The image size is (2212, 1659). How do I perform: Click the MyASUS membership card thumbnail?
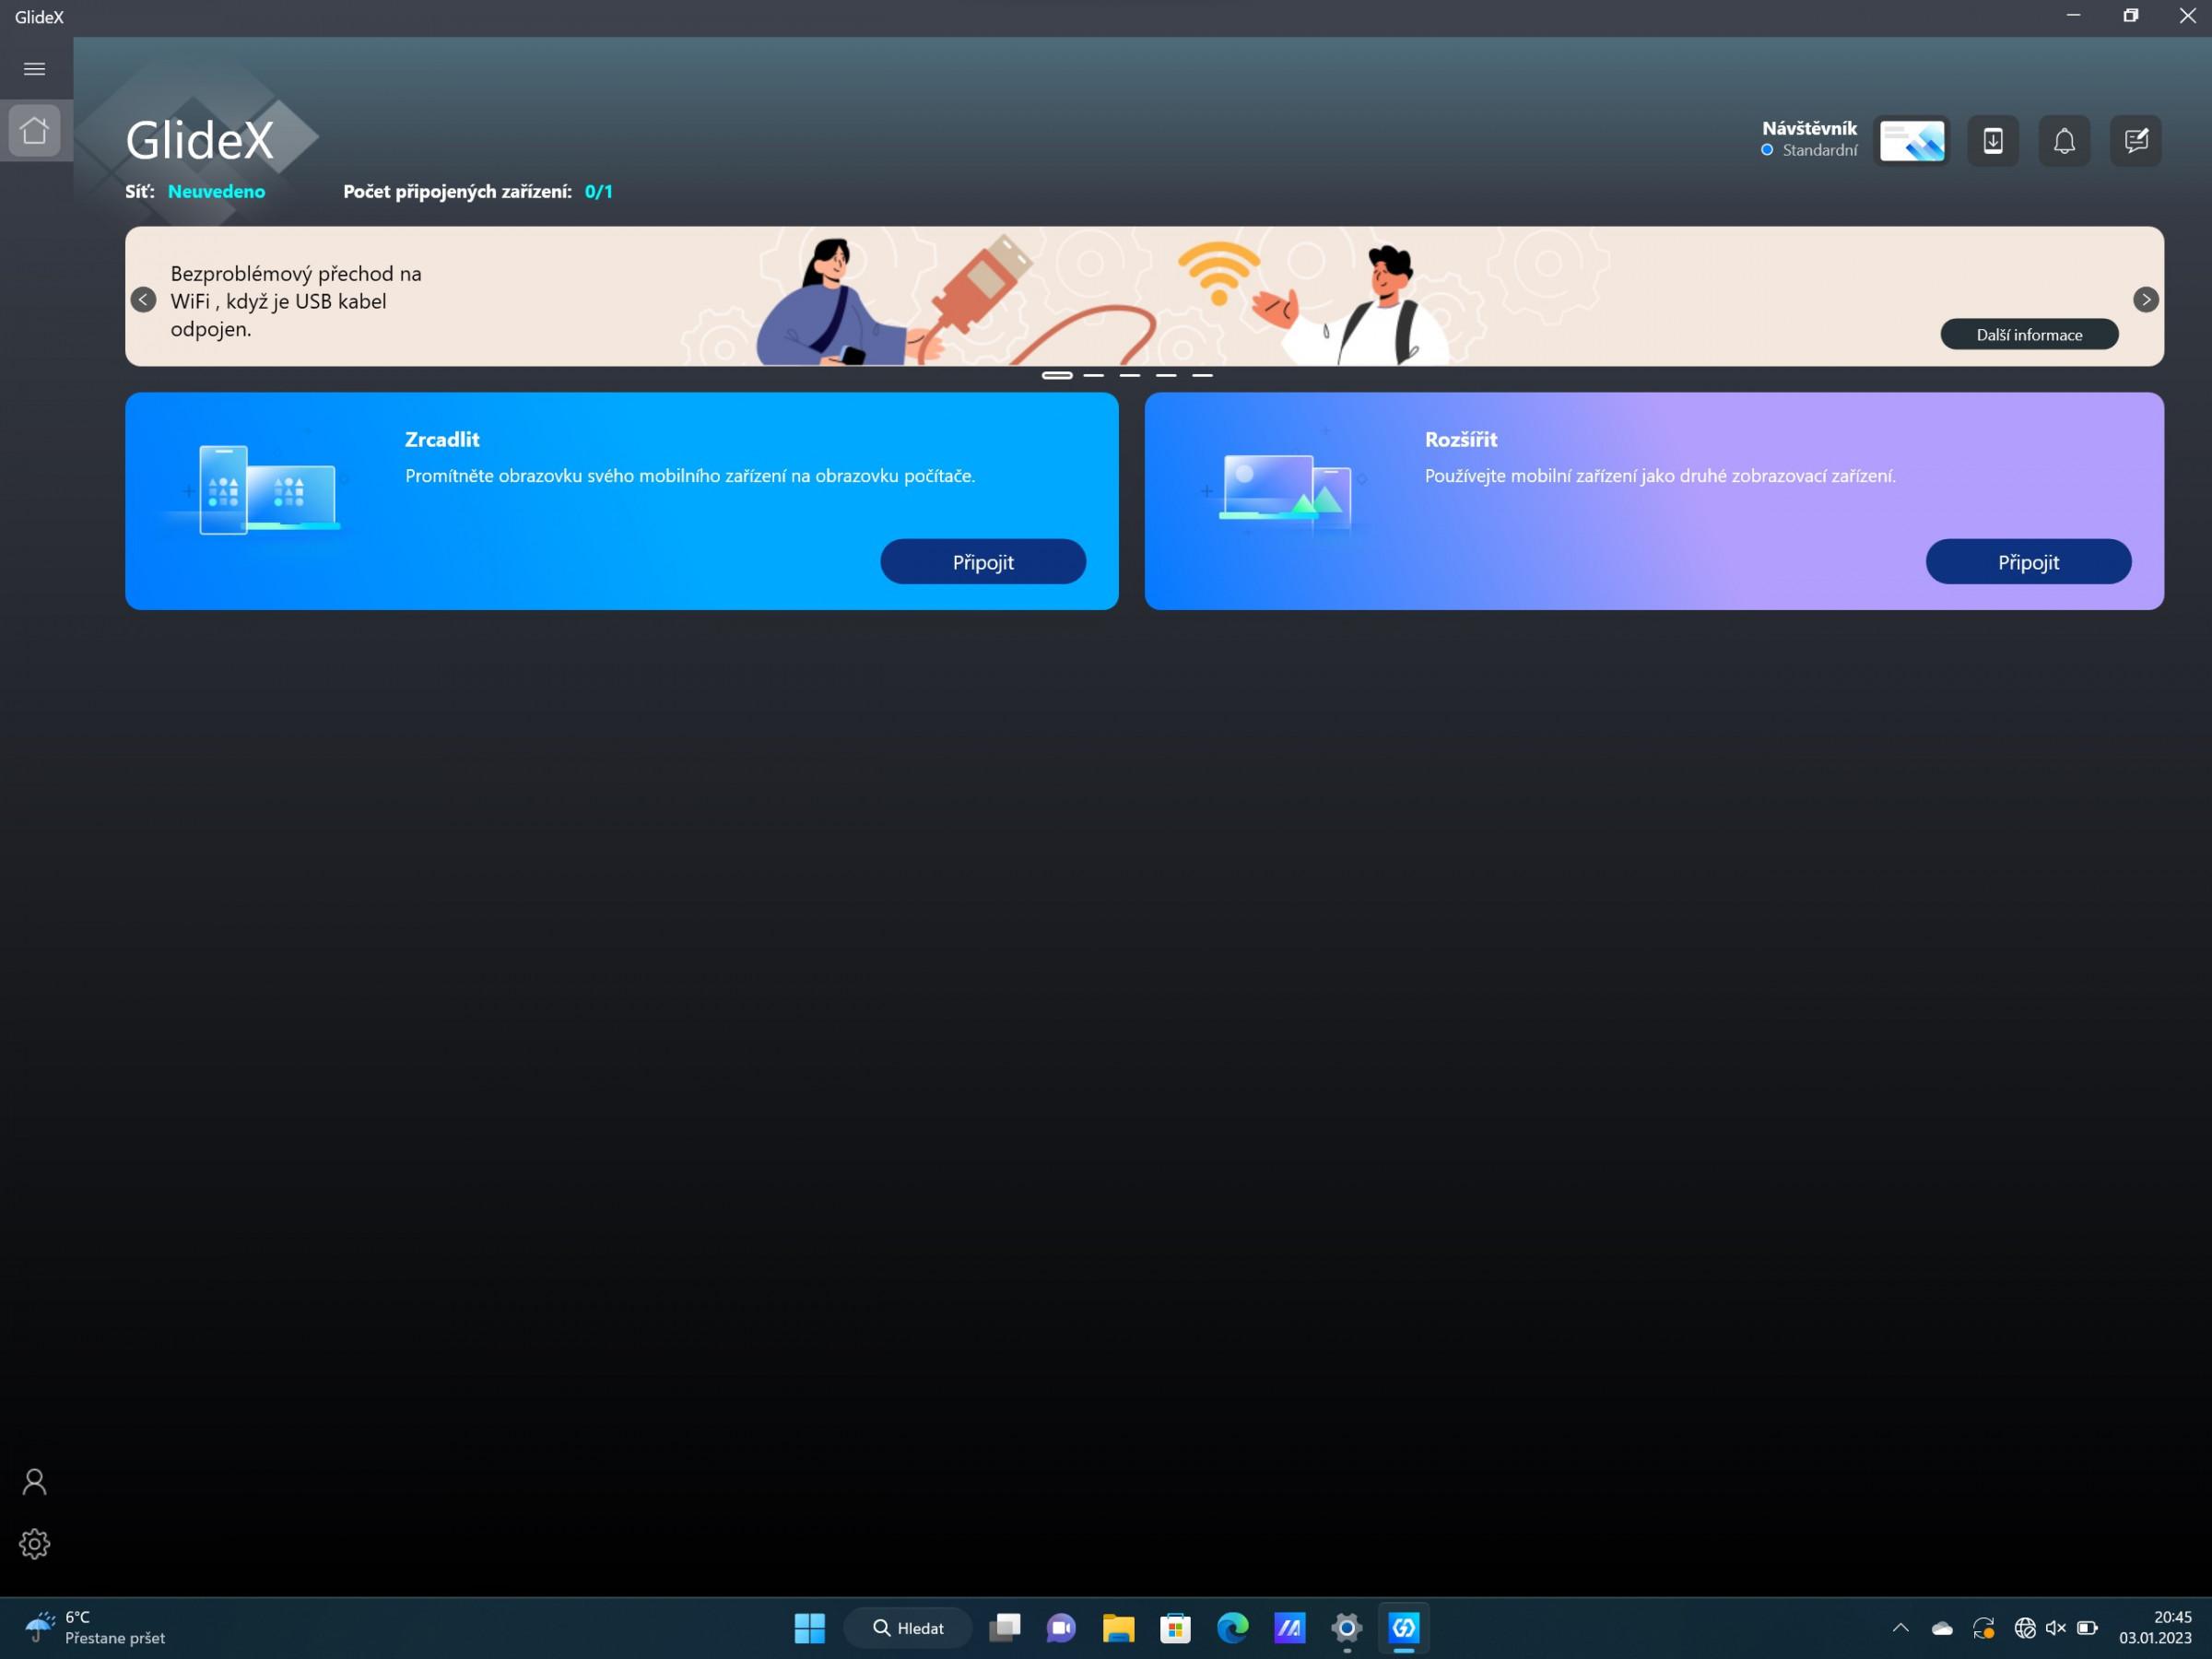pyautogui.click(x=1912, y=141)
